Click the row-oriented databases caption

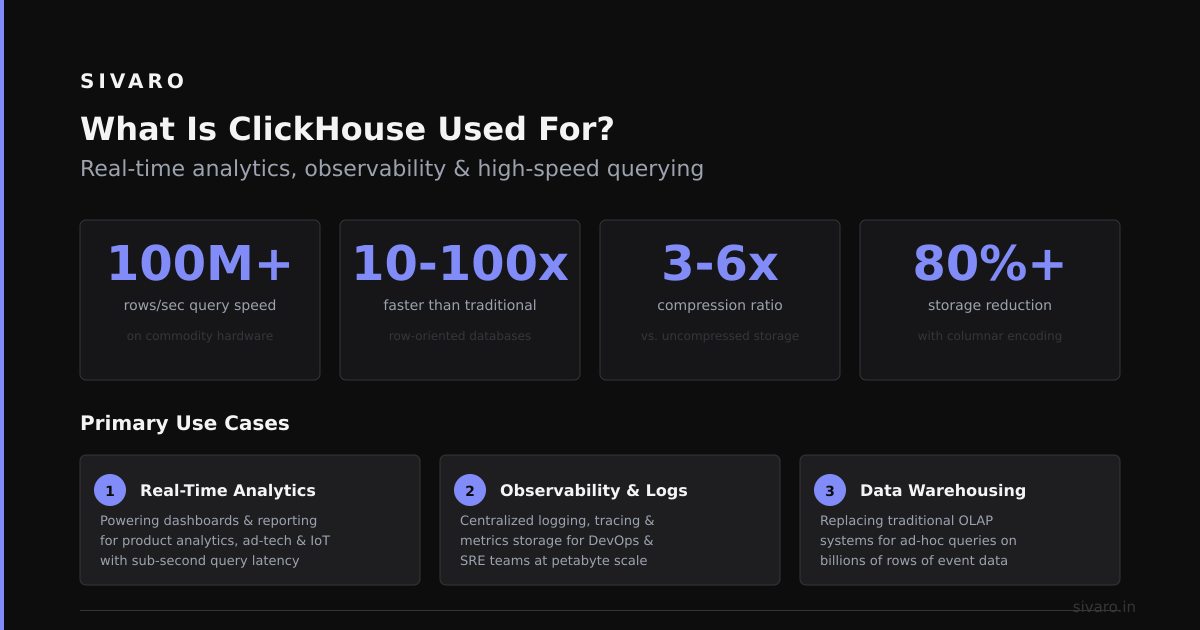click(x=460, y=336)
